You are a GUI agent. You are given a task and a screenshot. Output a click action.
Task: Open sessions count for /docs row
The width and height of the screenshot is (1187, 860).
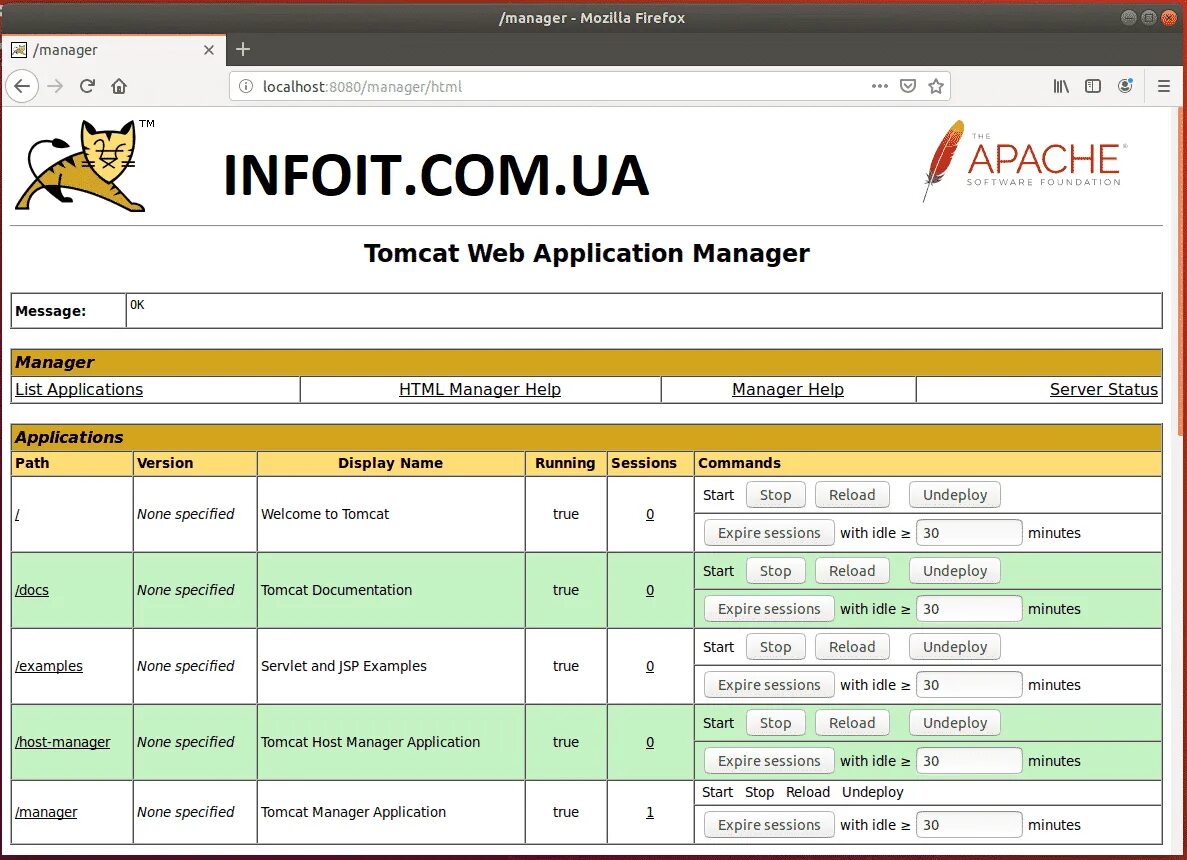650,590
